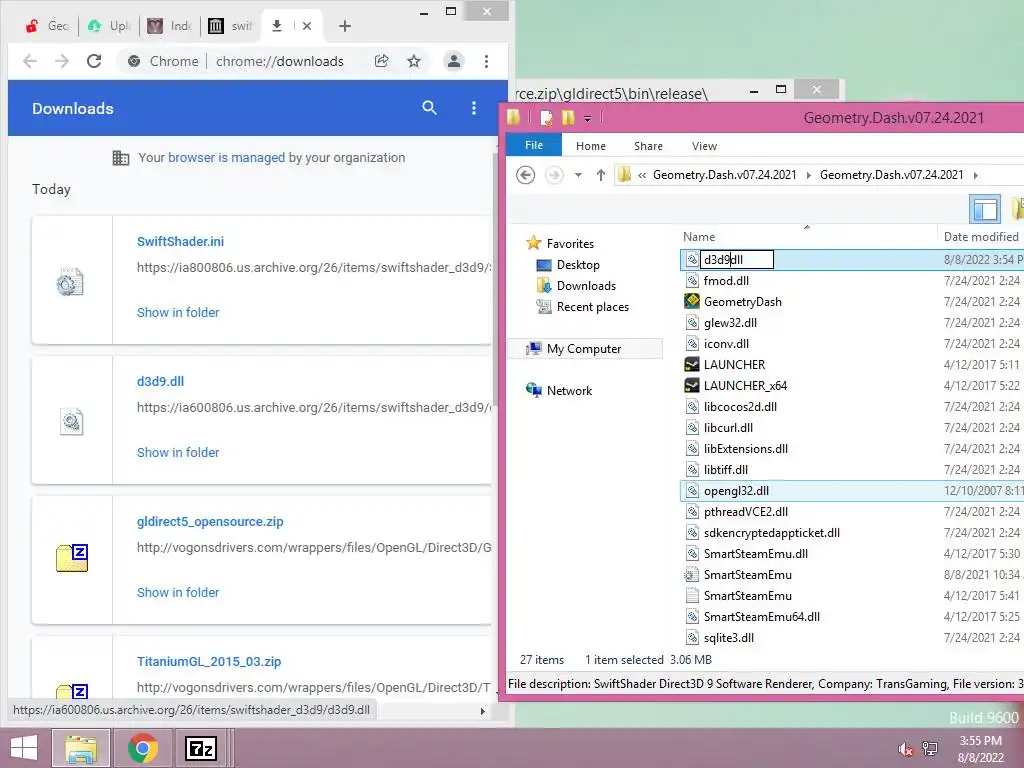
Task: Expand arrow between the two Geometry.Dash breadcrumbs
Action: tap(808, 175)
